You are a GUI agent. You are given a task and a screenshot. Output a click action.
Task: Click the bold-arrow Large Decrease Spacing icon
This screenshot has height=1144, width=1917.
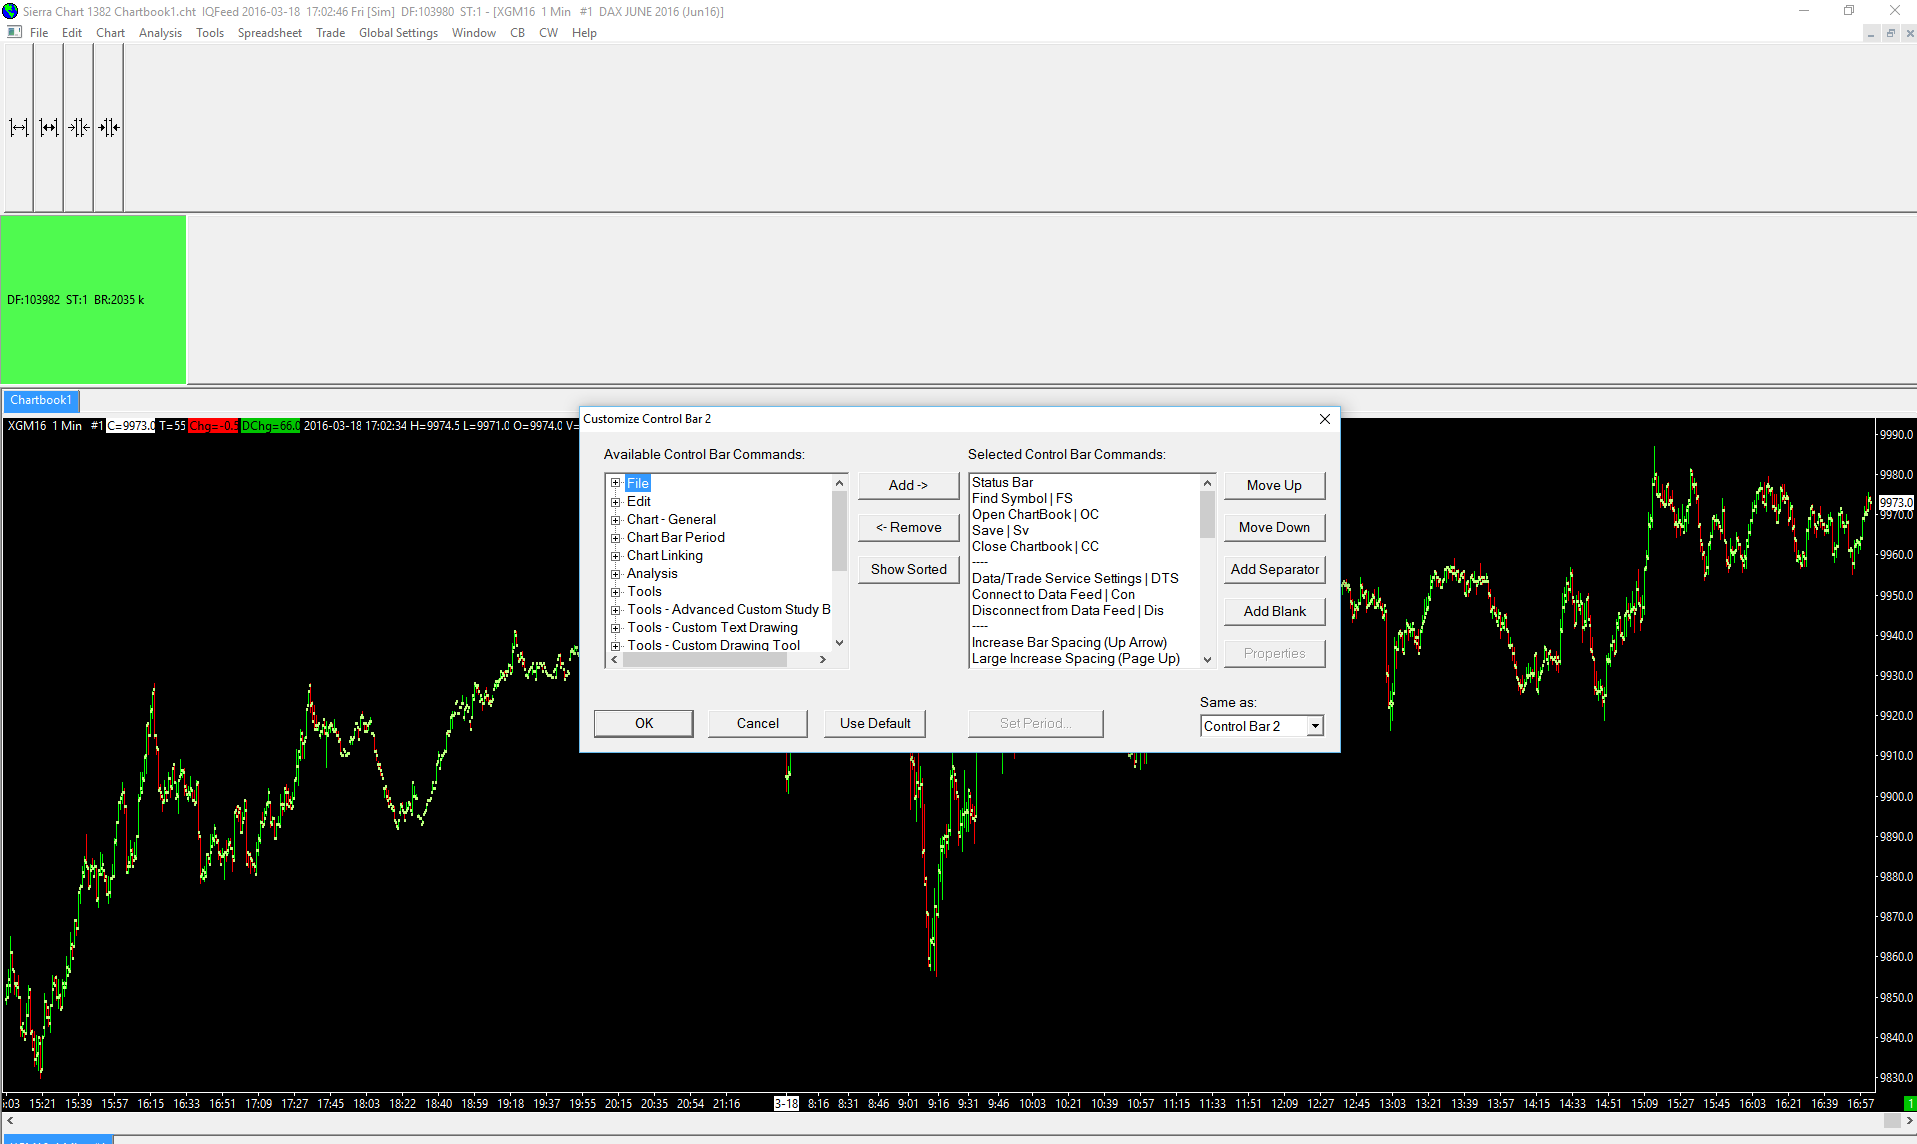pyautogui.click(x=109, y=127)
